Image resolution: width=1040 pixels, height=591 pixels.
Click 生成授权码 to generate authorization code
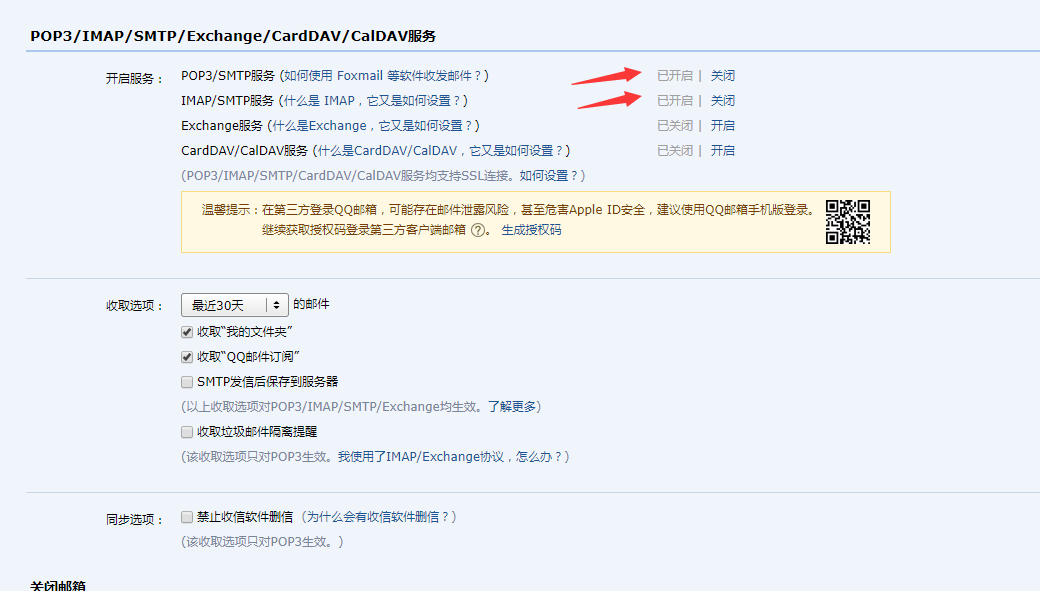pos(531,229)
